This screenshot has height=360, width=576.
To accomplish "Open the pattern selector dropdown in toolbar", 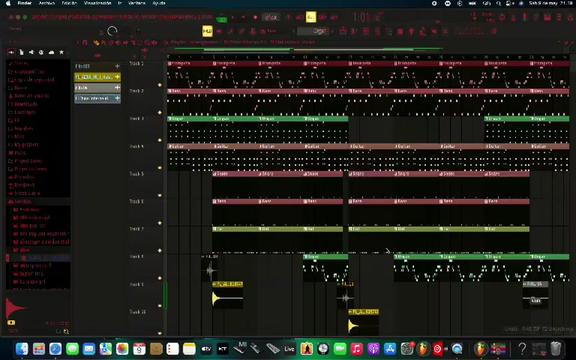I will tap(313, 31).
